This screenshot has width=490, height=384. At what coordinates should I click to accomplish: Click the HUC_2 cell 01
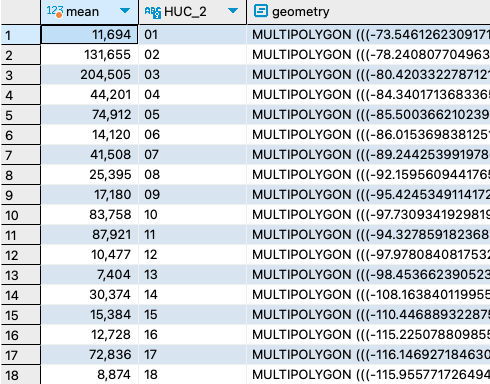point(192,35)
